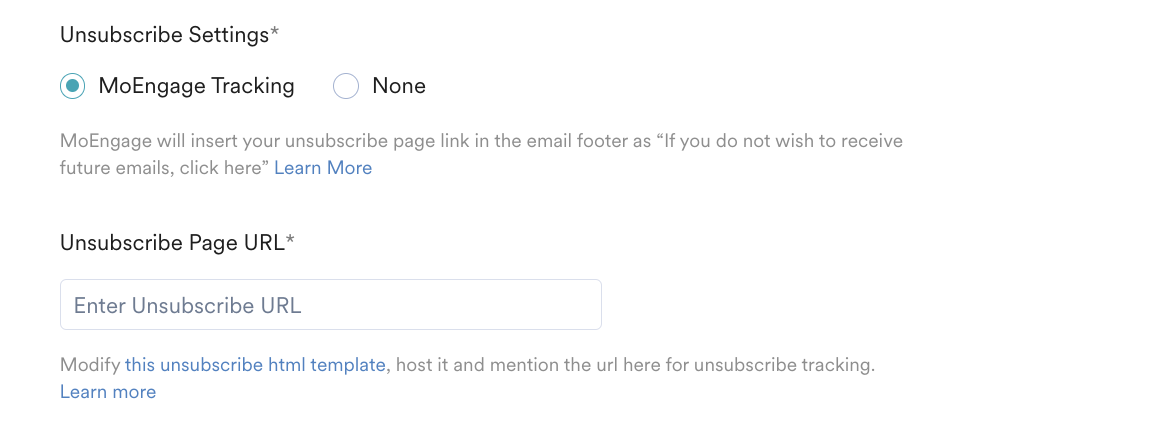Click 'future emails, click here' description line

[x=164, y=167]
